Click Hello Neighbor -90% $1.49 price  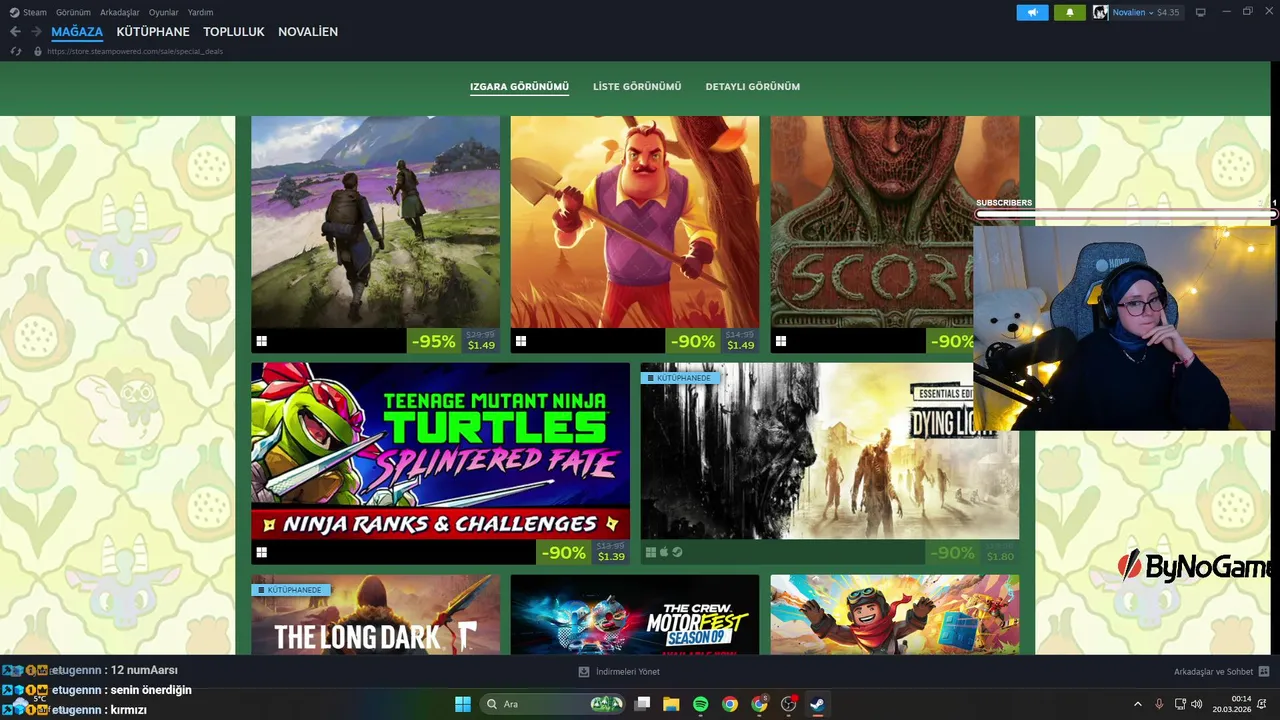(713, 341)
